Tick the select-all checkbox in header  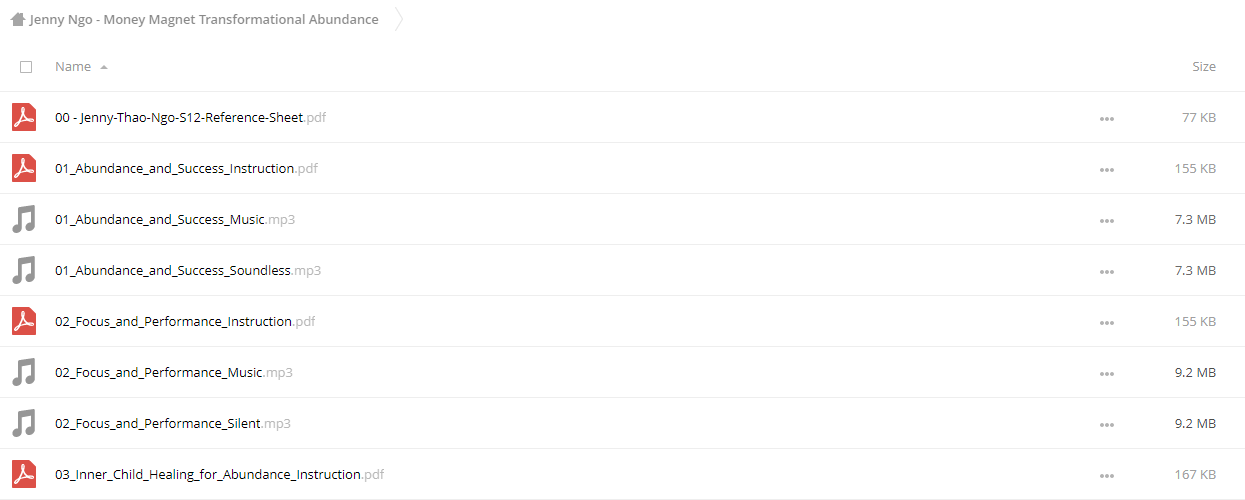(26, 67)
